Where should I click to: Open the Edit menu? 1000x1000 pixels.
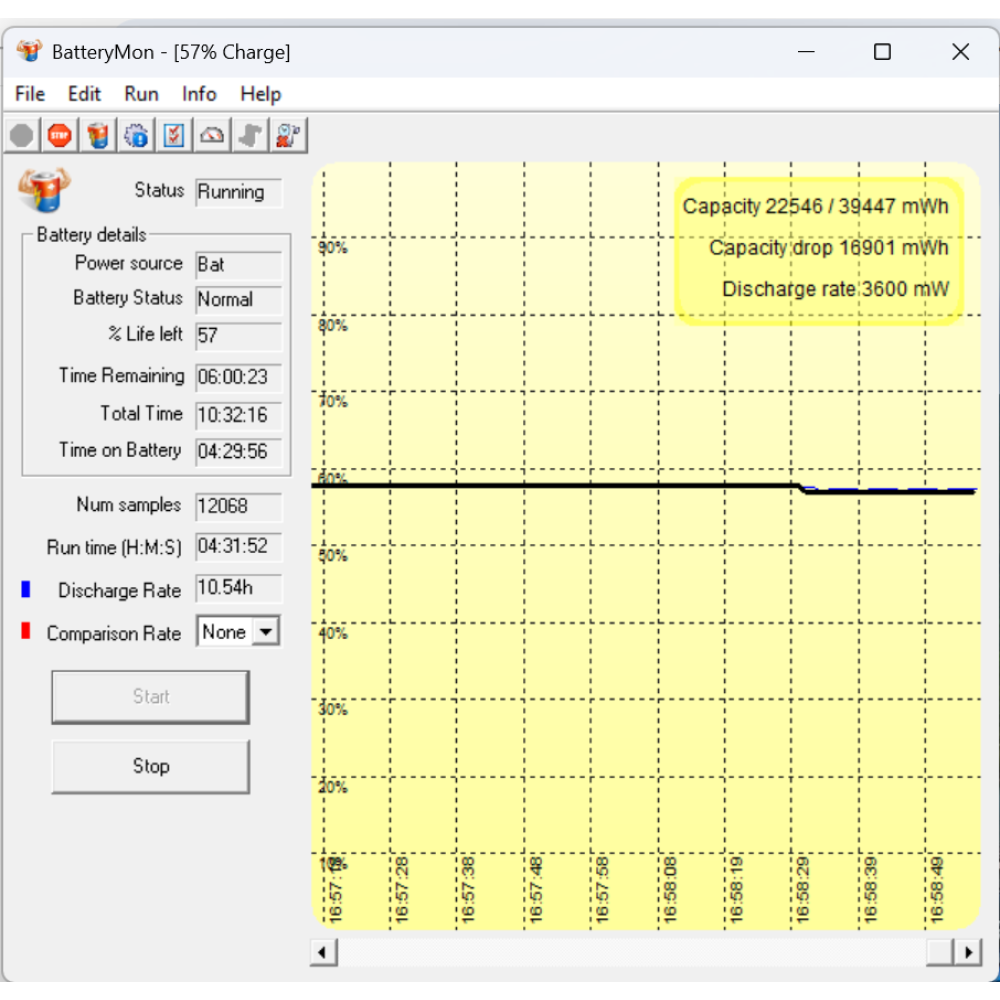84,94
